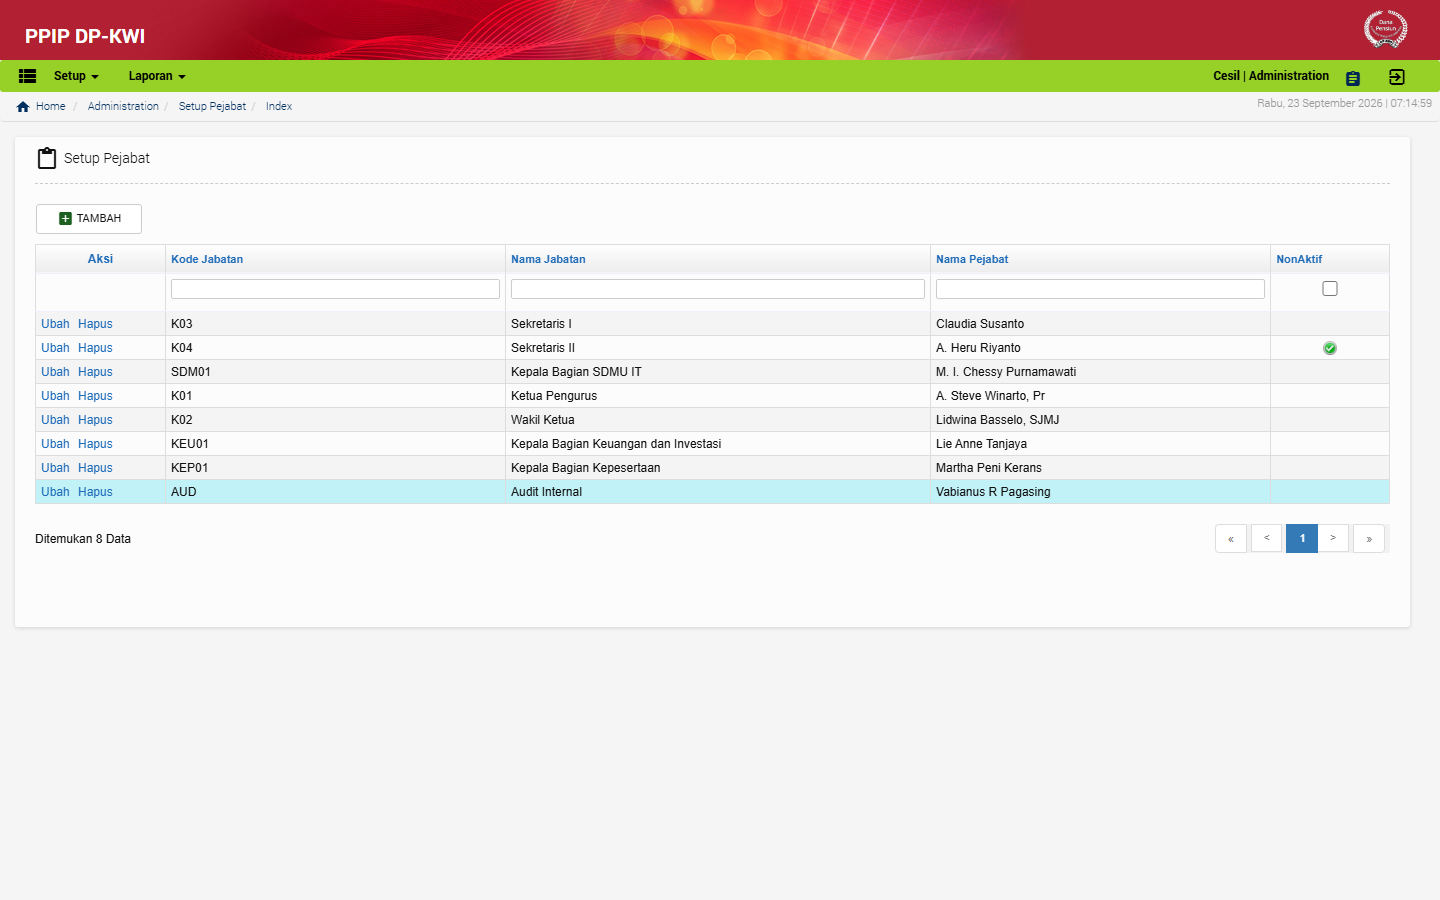Focus the Nama Pejabat filter field
This screenshot has height=900, width=1440.
click(1100, 289)
